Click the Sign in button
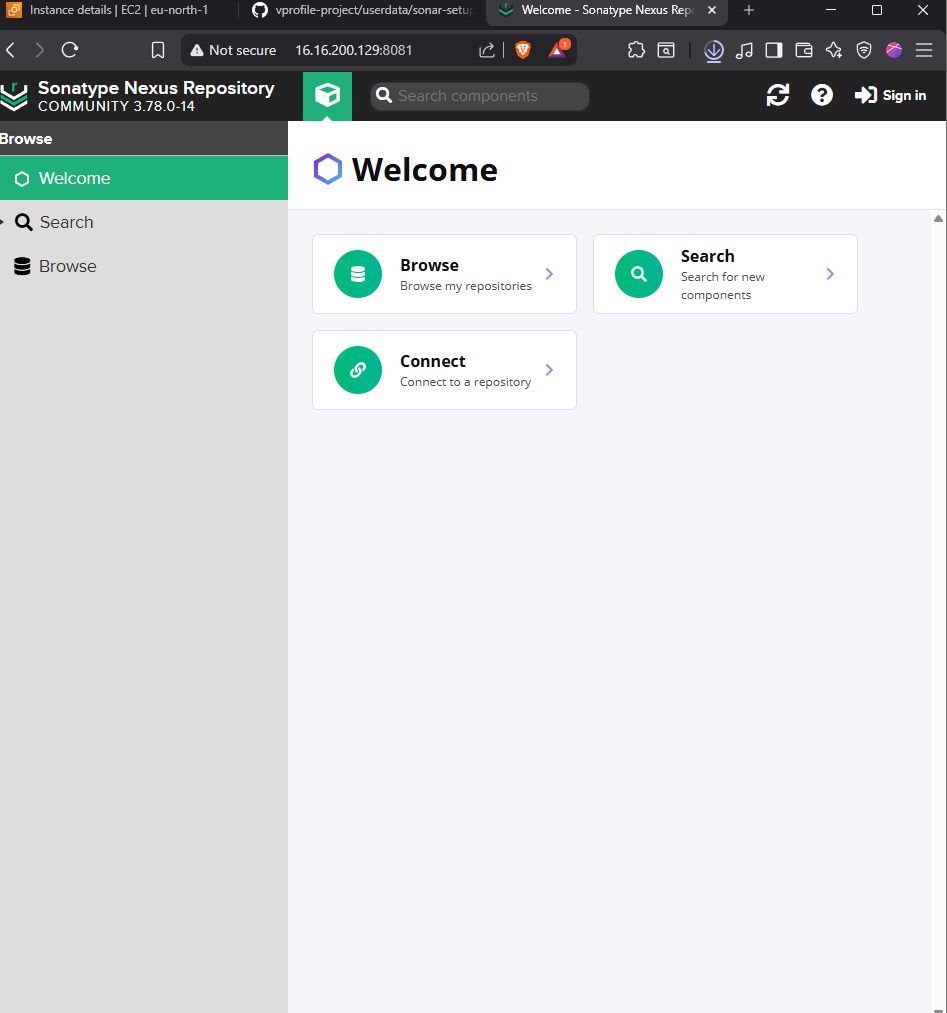The height and width of the screenshot is (1013, 947). (890, 96)
